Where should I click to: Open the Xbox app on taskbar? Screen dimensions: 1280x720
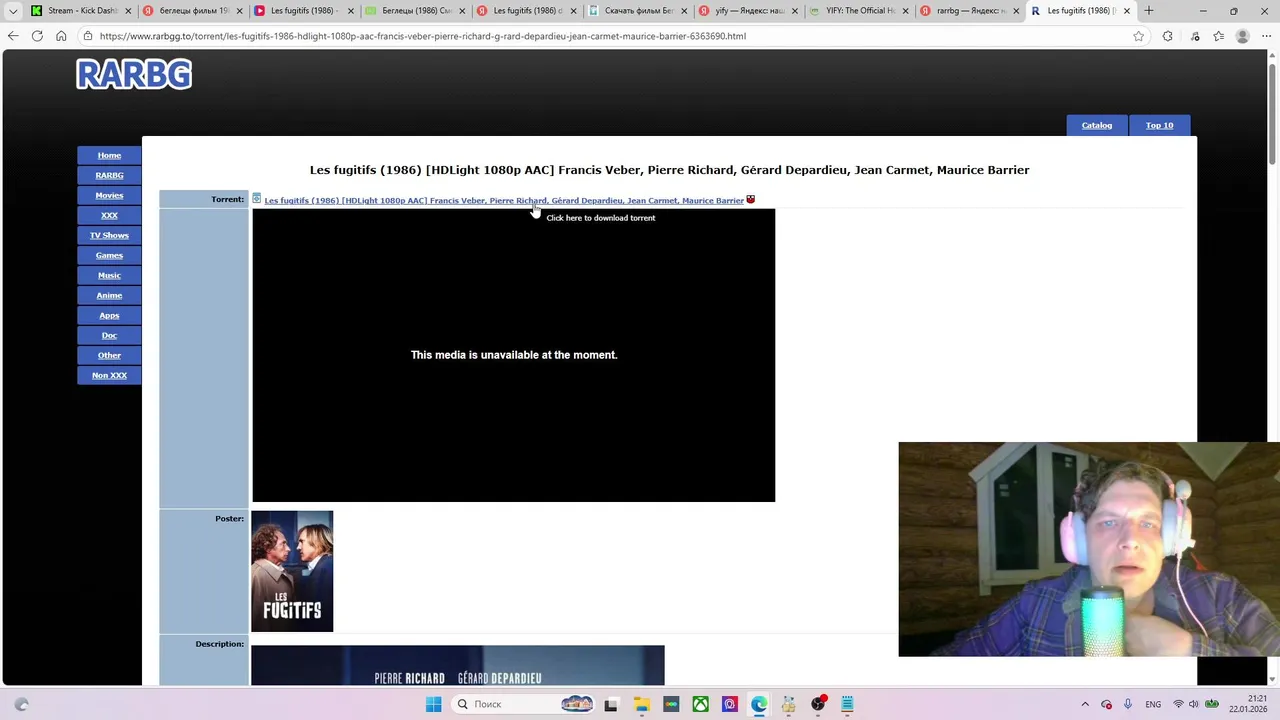[x=701, y=704]
